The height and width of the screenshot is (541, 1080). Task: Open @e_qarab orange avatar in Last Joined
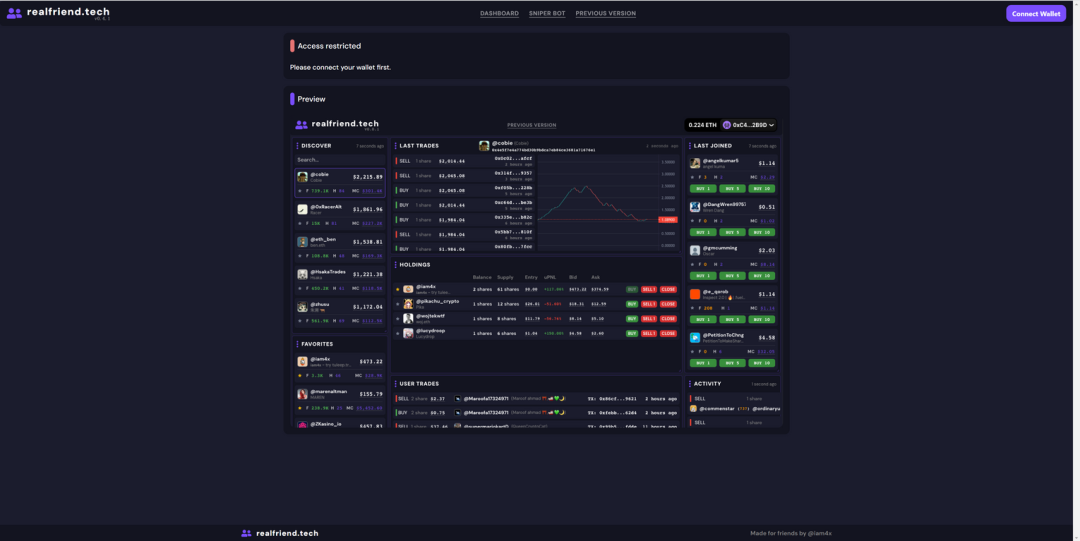695,294
